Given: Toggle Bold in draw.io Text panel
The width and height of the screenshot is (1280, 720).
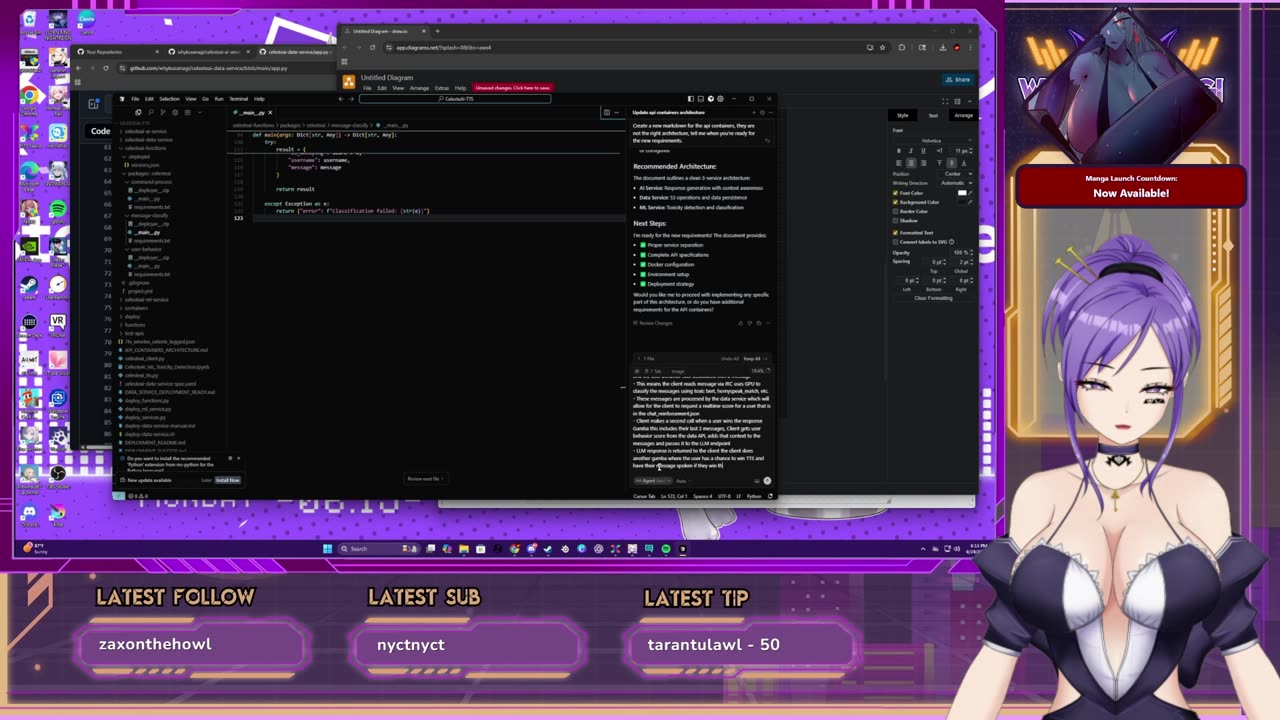Looking at the screenshot, I should (x=899, y=151).
